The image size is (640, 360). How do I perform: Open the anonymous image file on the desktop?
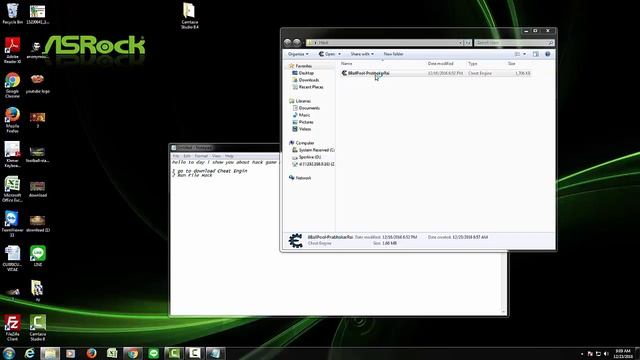pyautogui.click(x=37, y=50)
